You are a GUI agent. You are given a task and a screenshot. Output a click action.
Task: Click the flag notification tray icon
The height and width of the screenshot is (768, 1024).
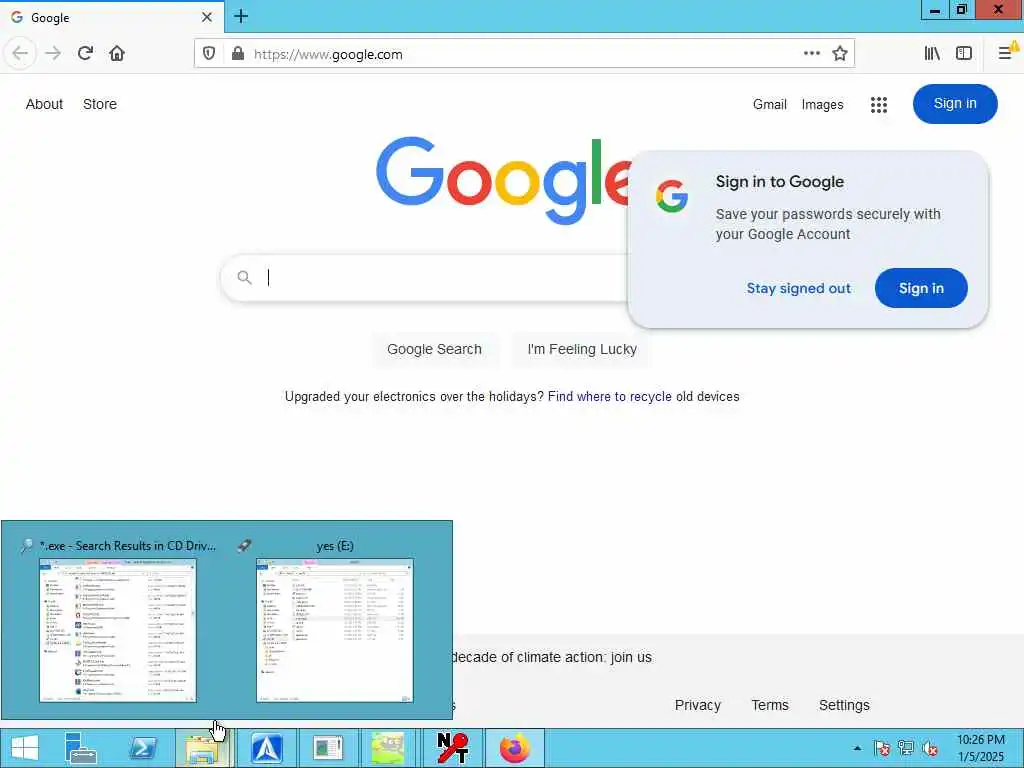coord(882,748)
